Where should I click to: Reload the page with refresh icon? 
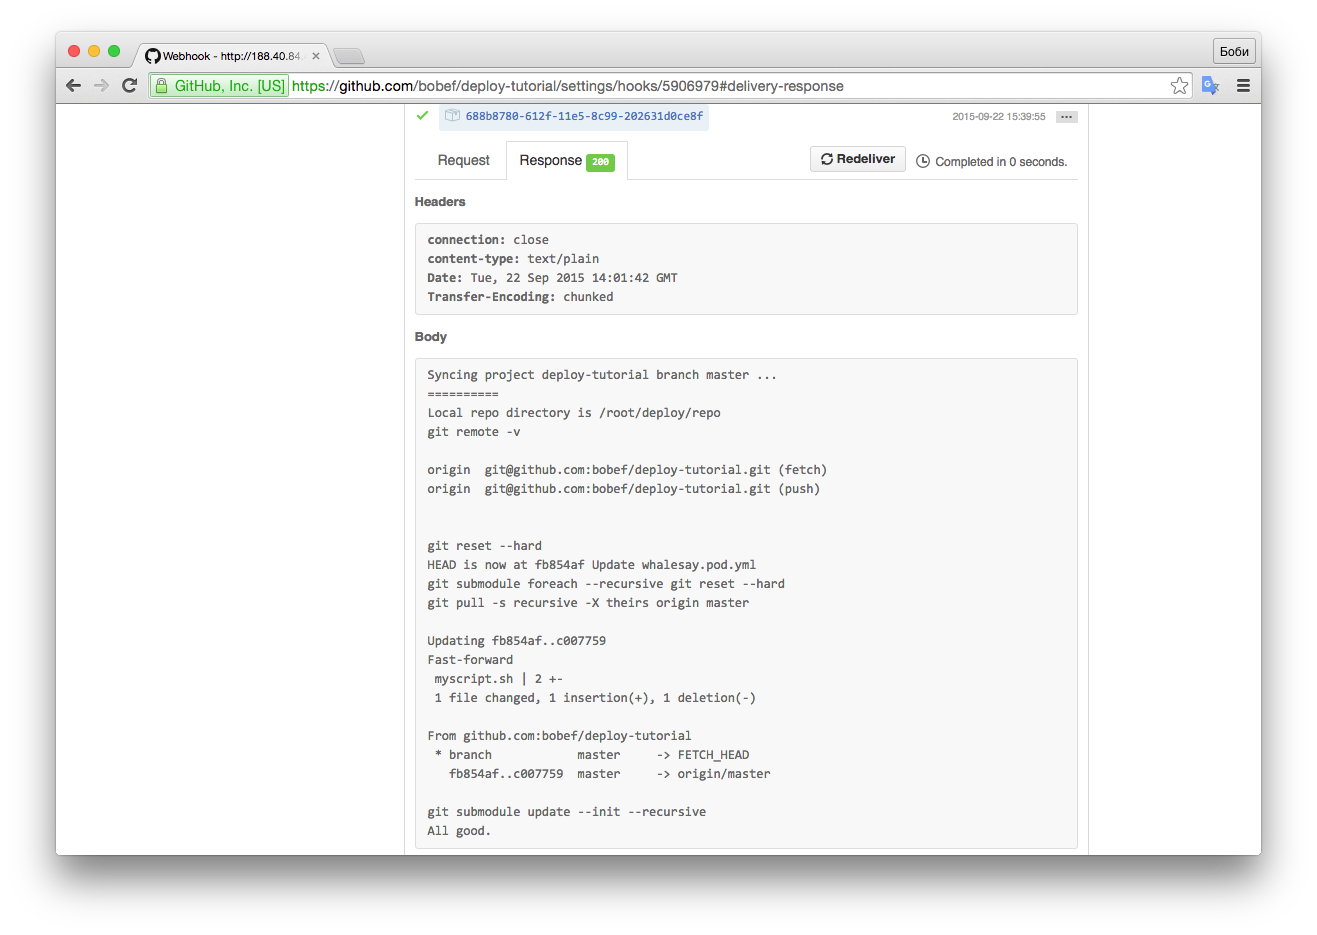[129, 86]
